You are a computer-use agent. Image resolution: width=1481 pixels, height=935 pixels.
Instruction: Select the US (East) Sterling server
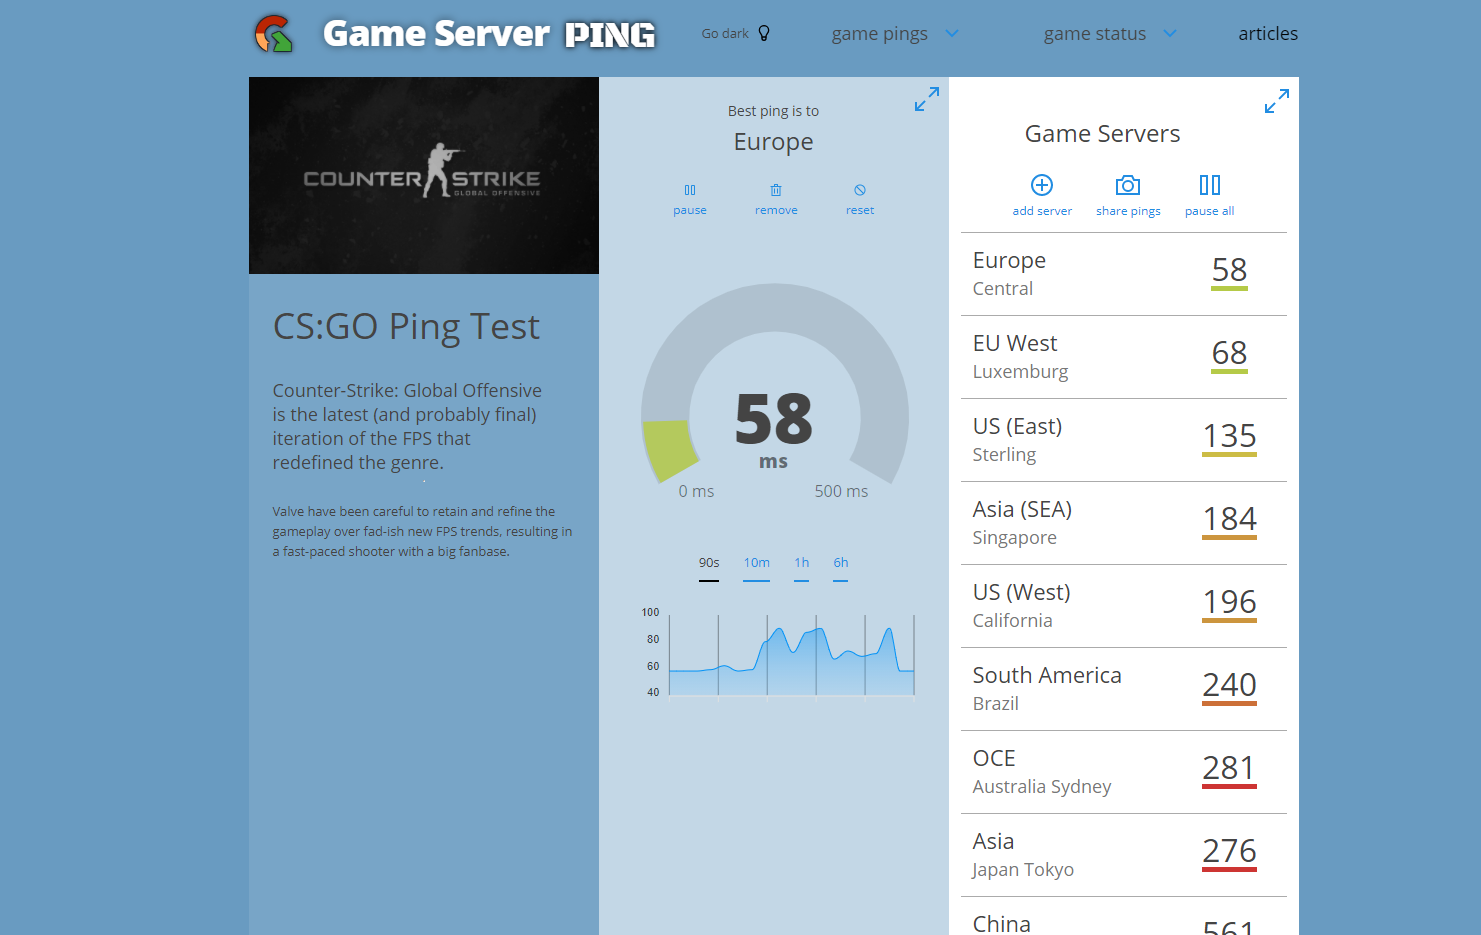1124,440
